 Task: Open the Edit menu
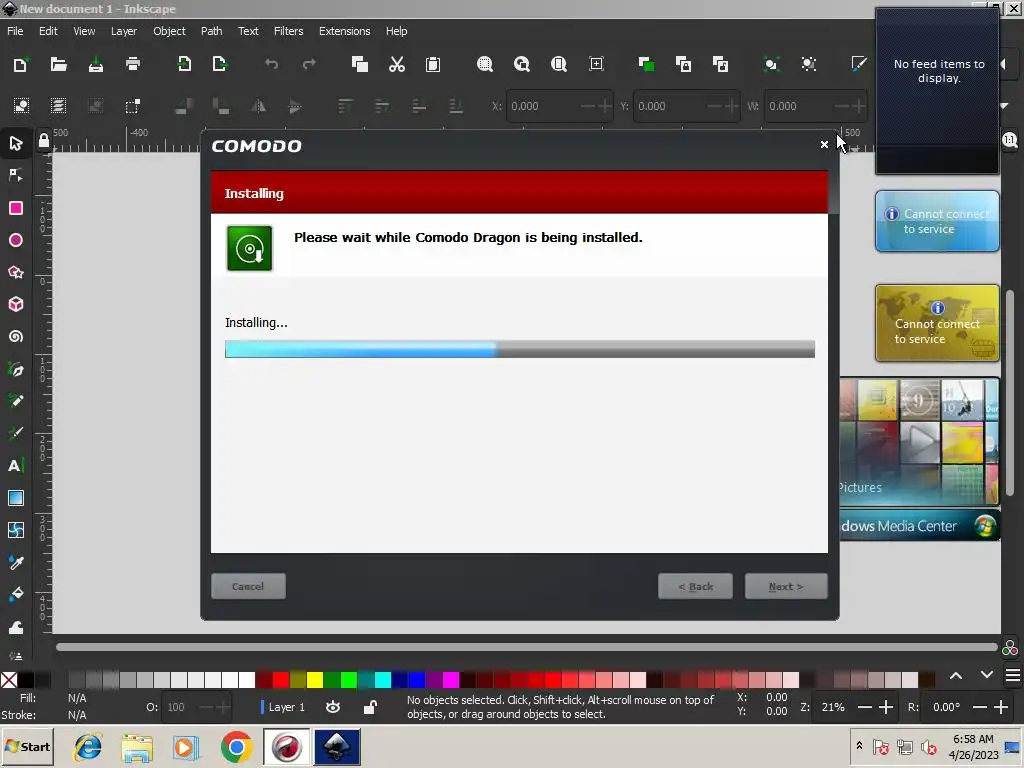[48, 31]
